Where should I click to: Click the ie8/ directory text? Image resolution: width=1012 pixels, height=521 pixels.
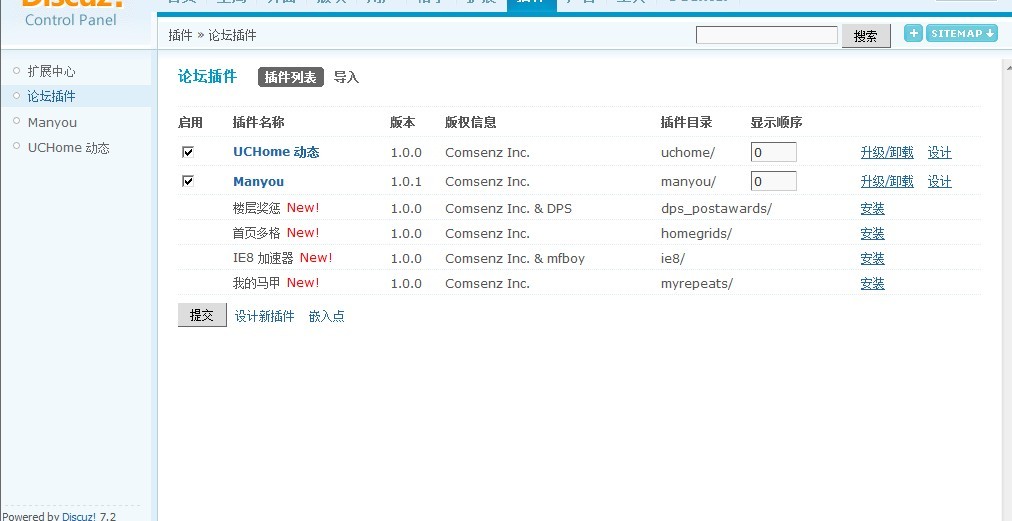point(673,258)
